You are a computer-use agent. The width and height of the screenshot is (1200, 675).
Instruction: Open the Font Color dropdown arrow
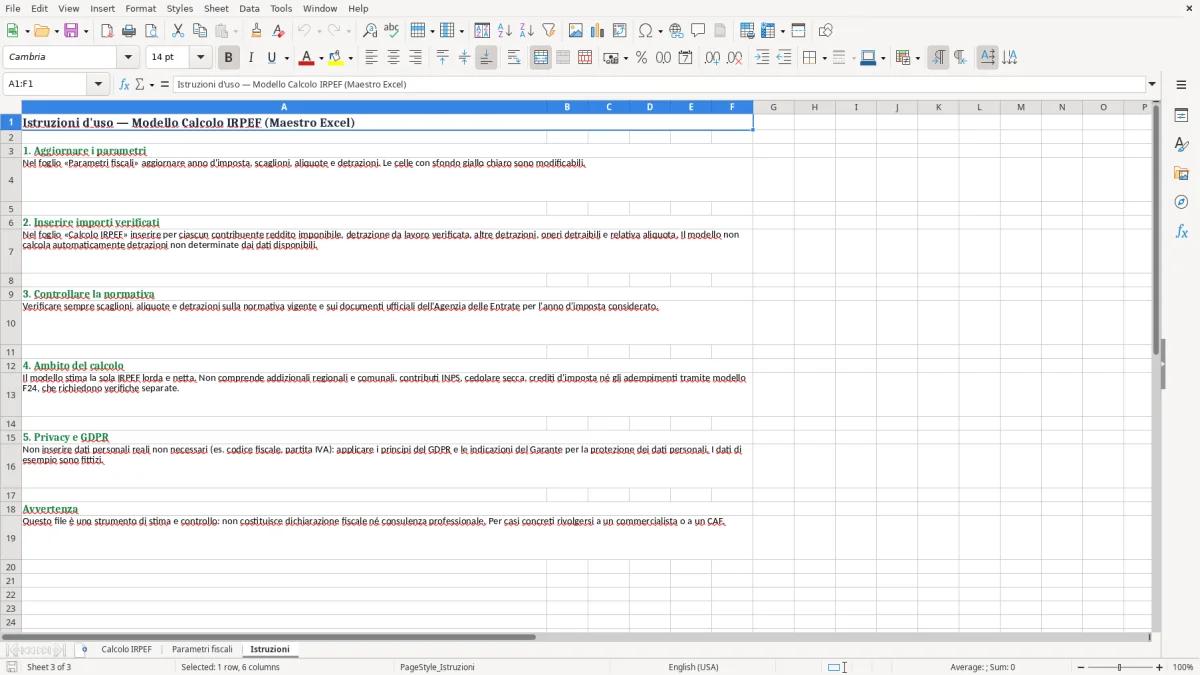point(321,58)
